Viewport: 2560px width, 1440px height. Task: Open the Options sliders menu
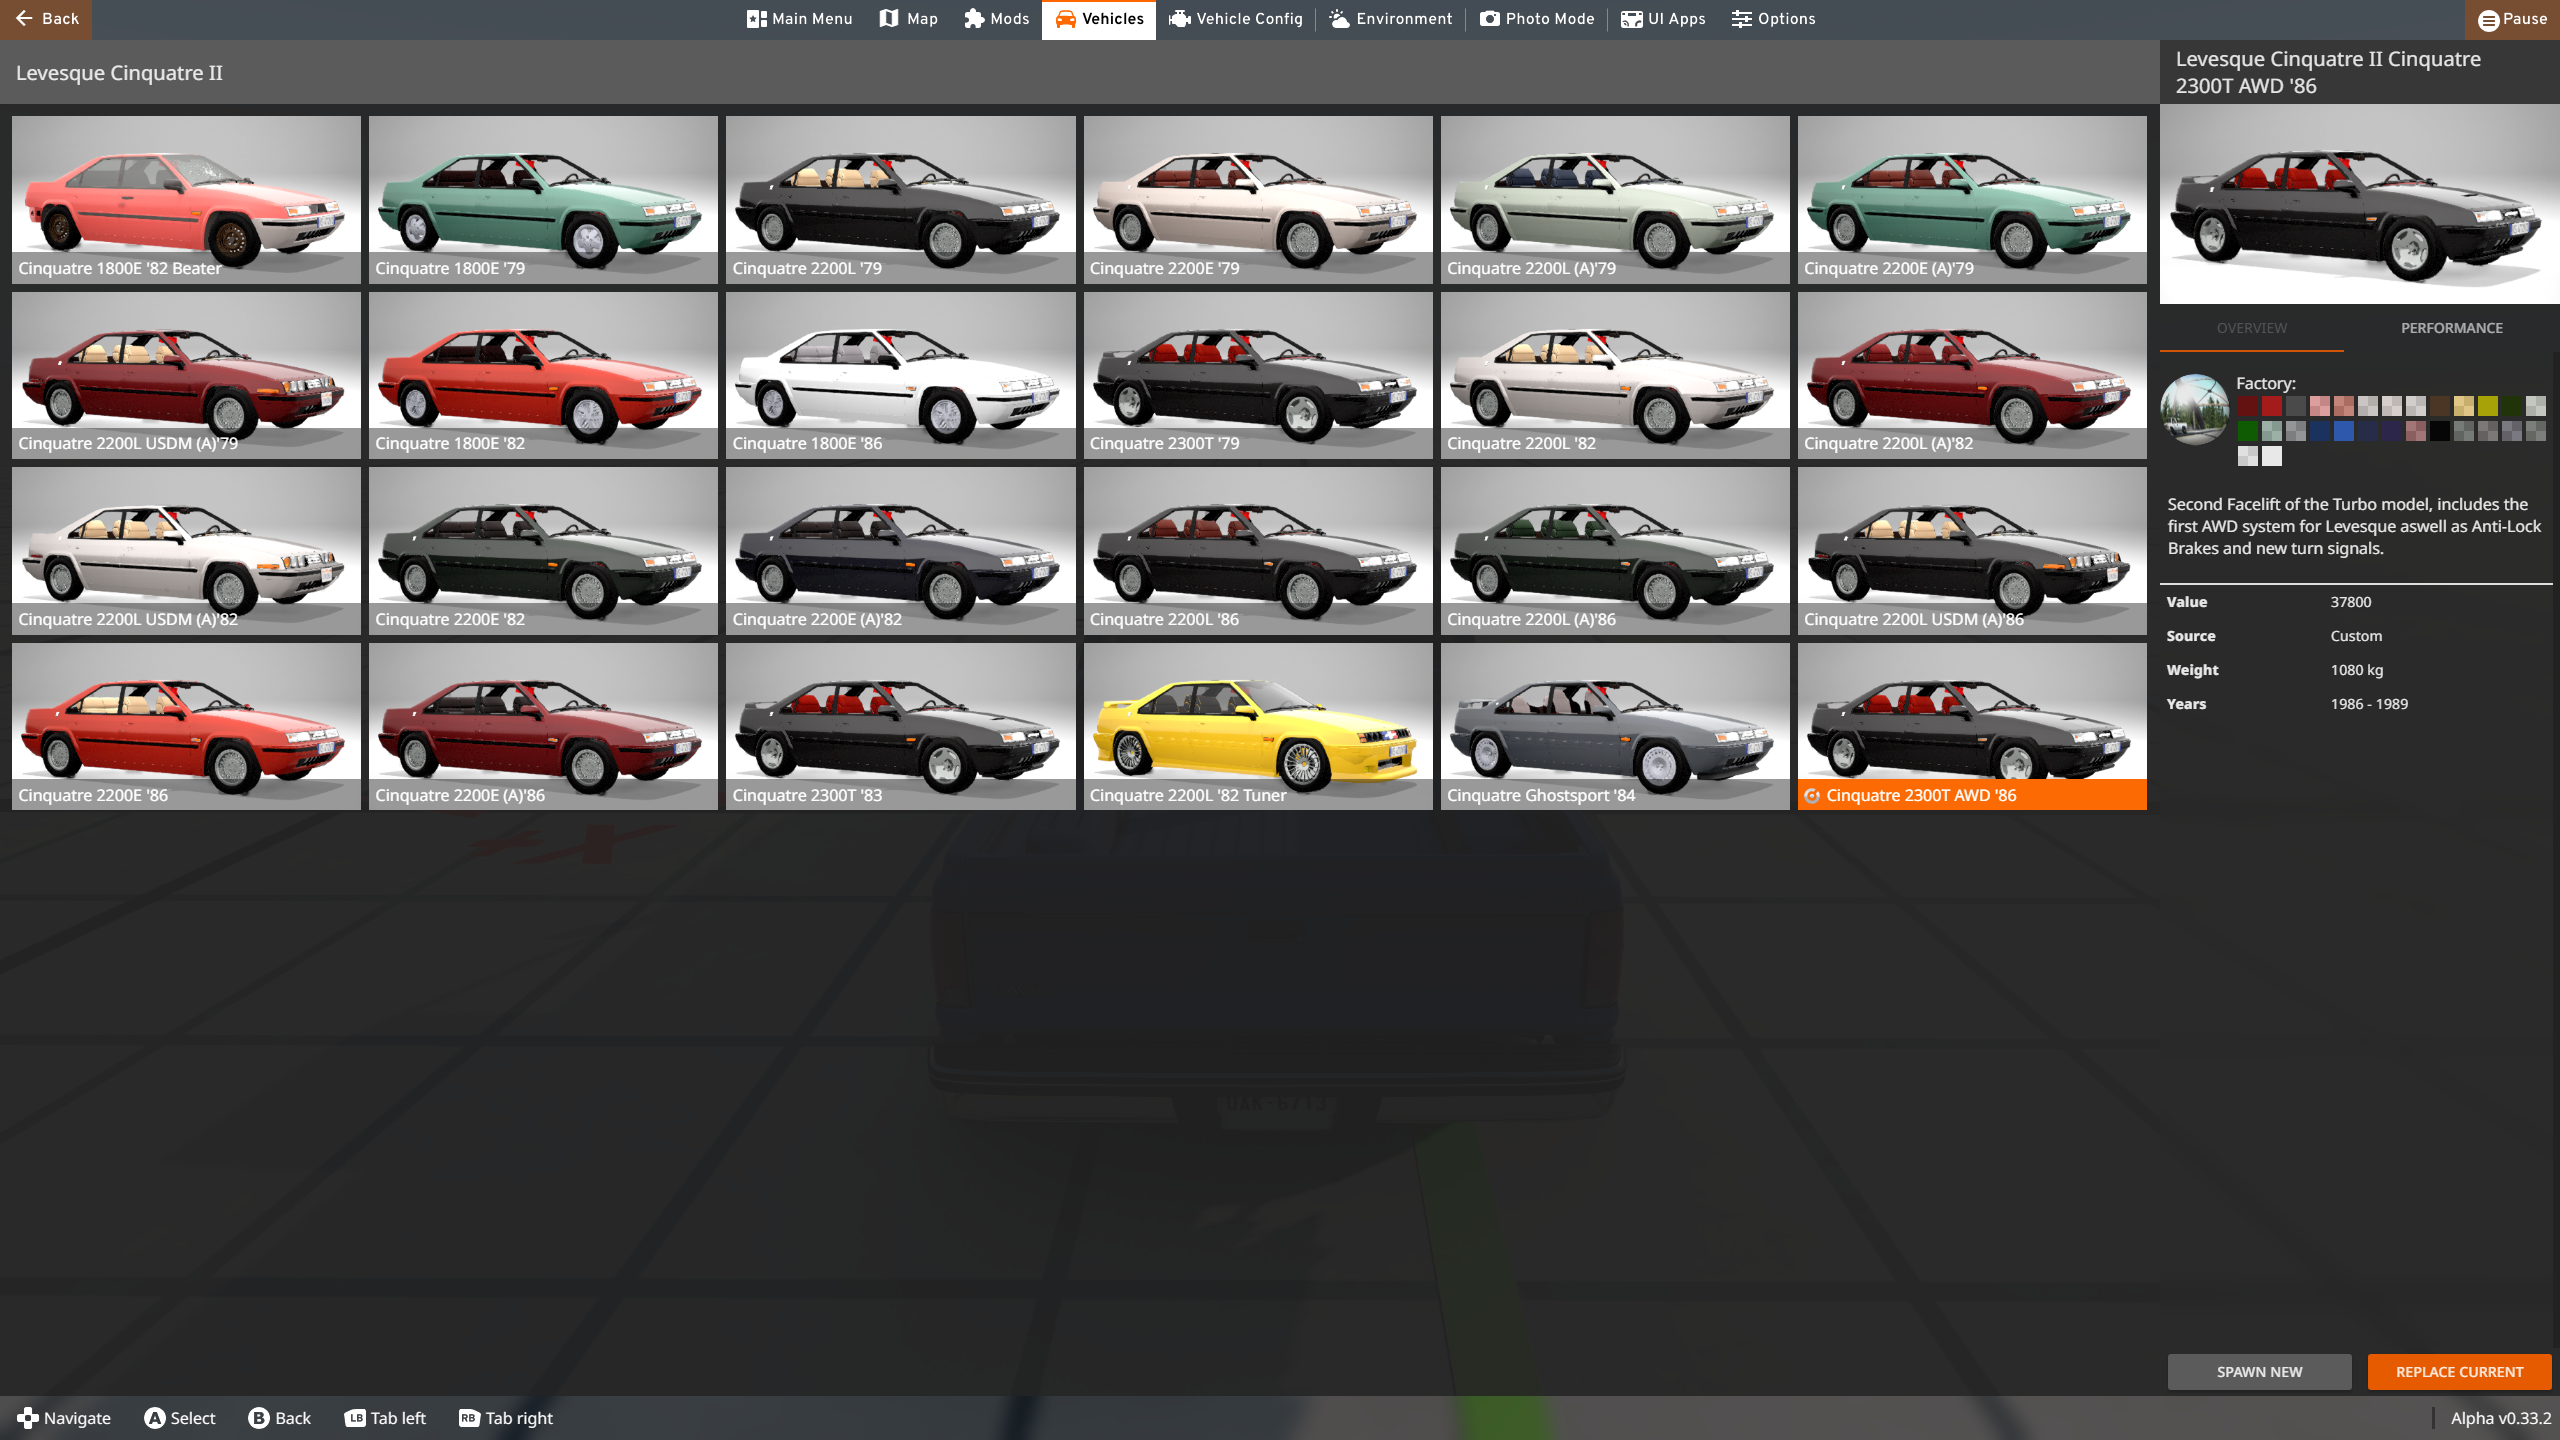click(x=1773, y=19)
